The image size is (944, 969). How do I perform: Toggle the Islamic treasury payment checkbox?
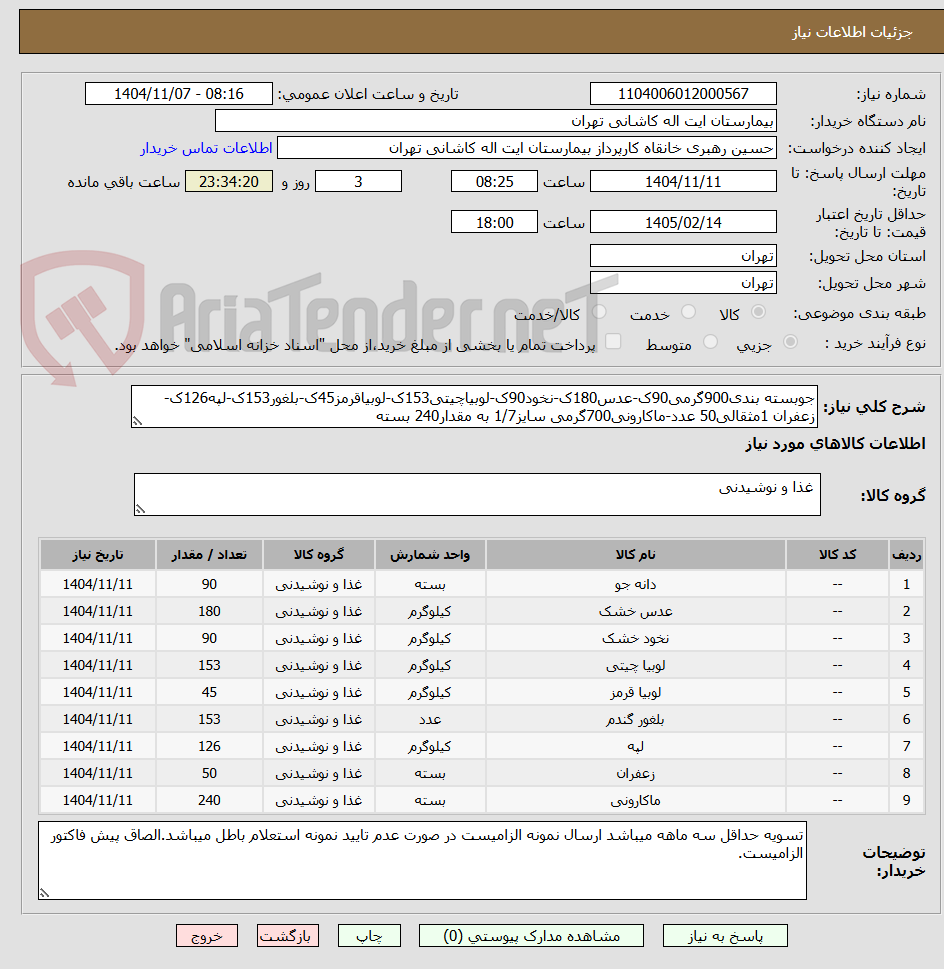coord(613,342)
